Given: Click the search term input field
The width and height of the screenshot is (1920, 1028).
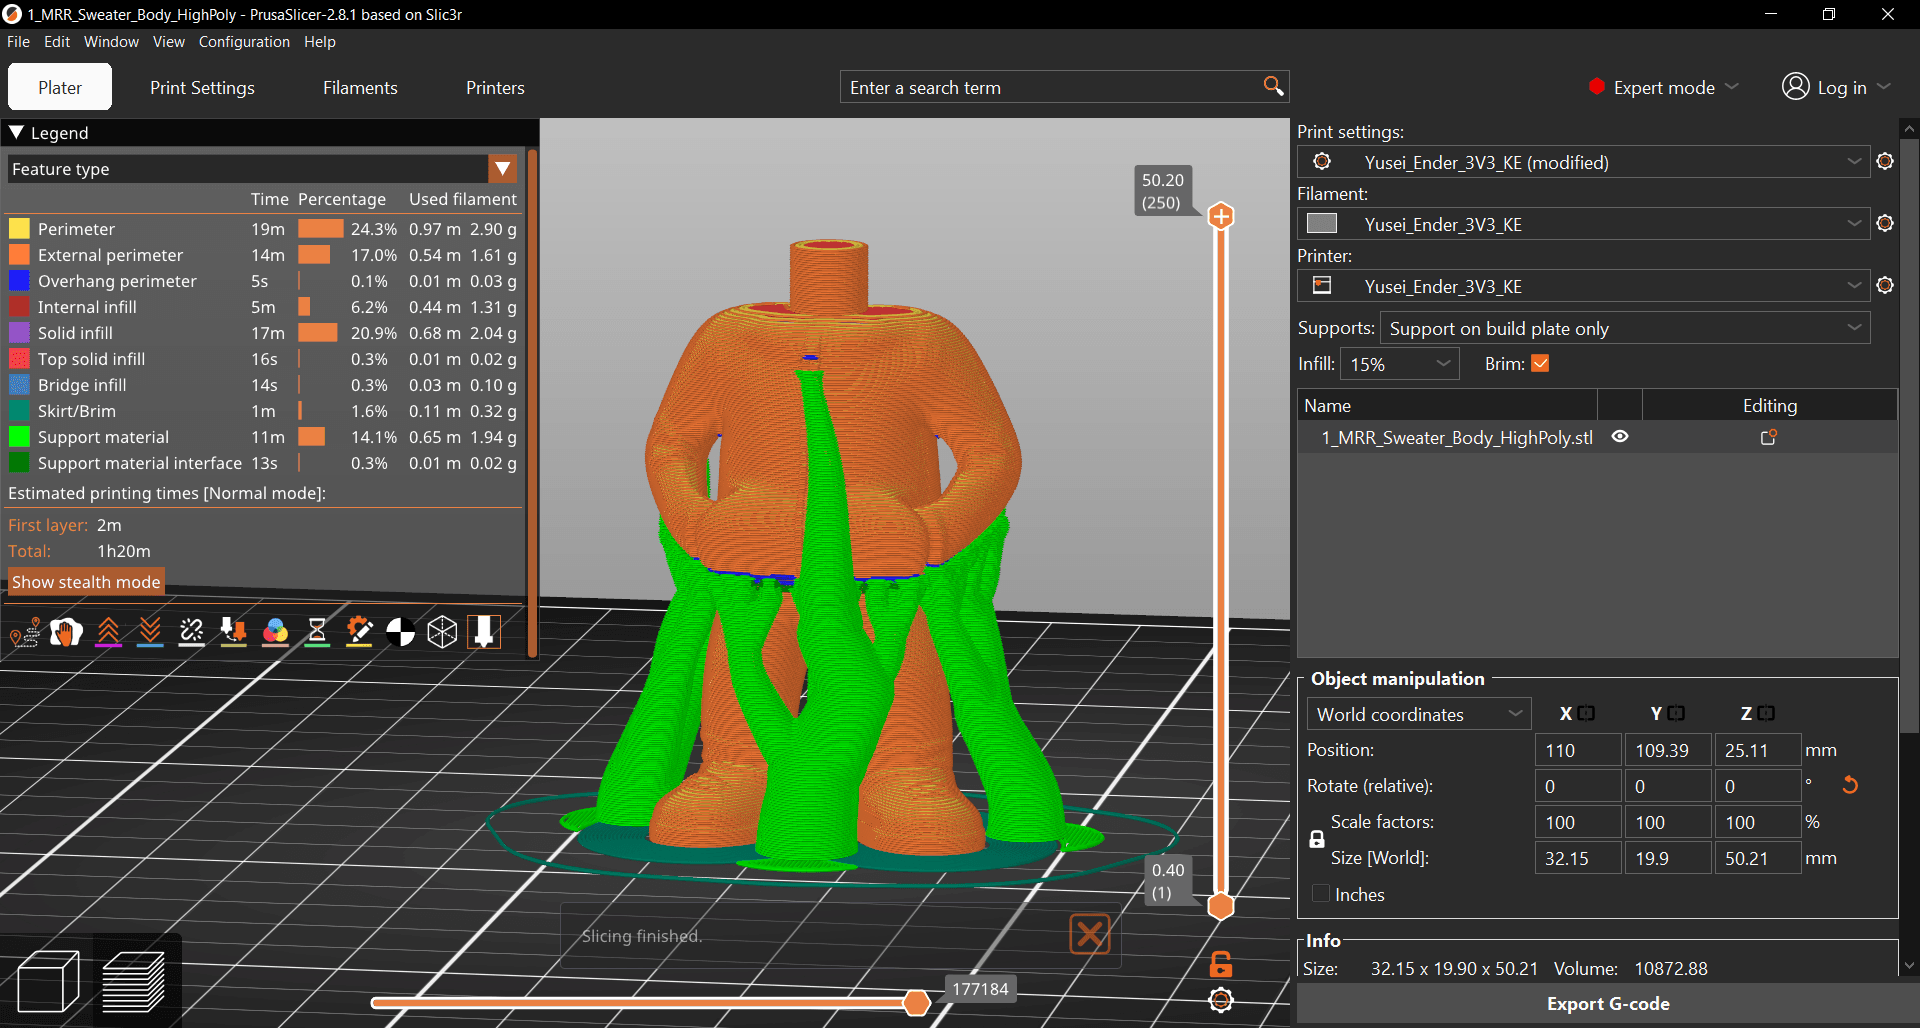Looking at the screenshot, I should [x=1050, y=87].
